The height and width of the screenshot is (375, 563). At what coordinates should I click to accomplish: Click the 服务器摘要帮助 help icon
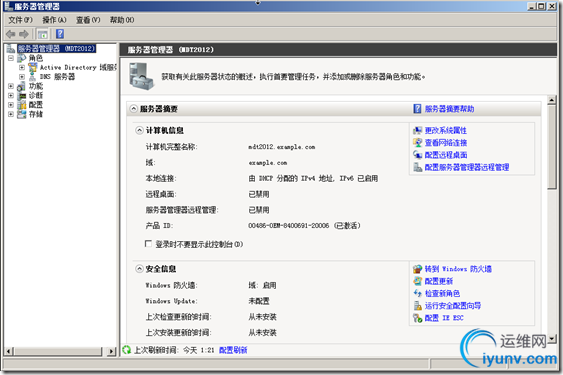coord(417,108)
